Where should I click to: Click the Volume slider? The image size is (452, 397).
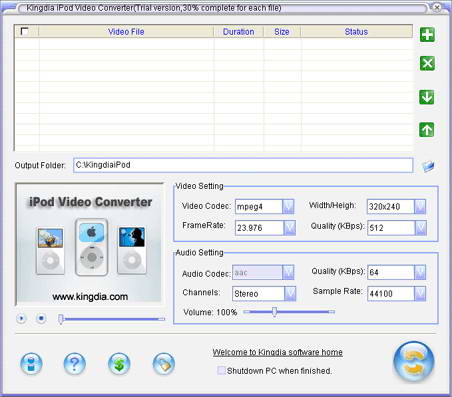click(x=289, y=312)
